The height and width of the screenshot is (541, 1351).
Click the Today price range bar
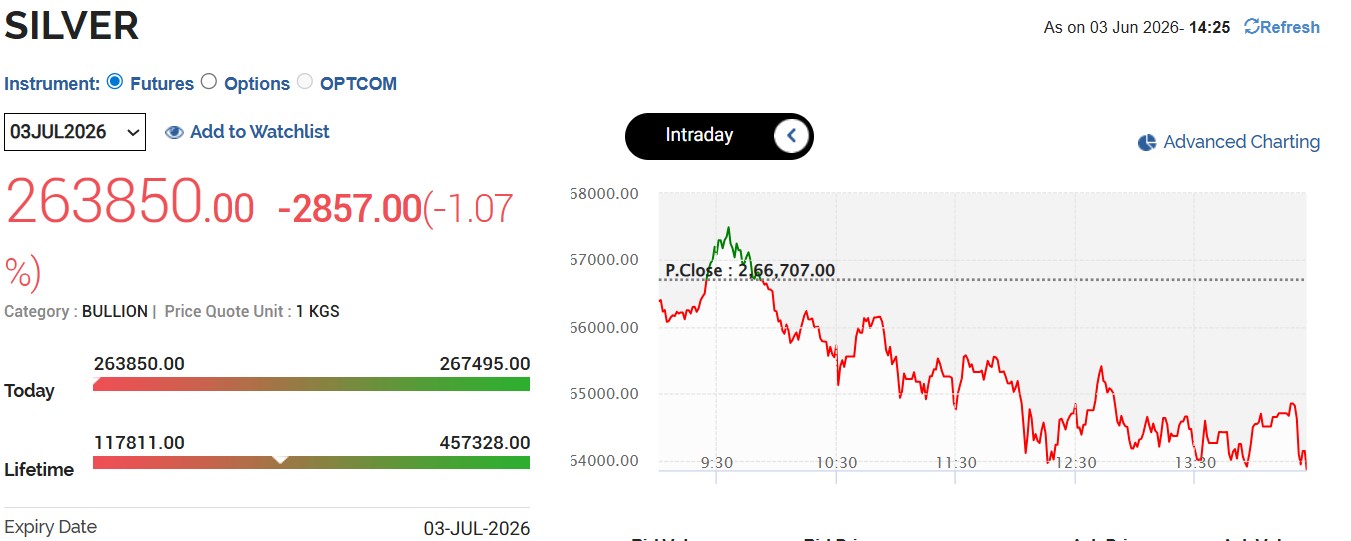[x=312, y=384]
